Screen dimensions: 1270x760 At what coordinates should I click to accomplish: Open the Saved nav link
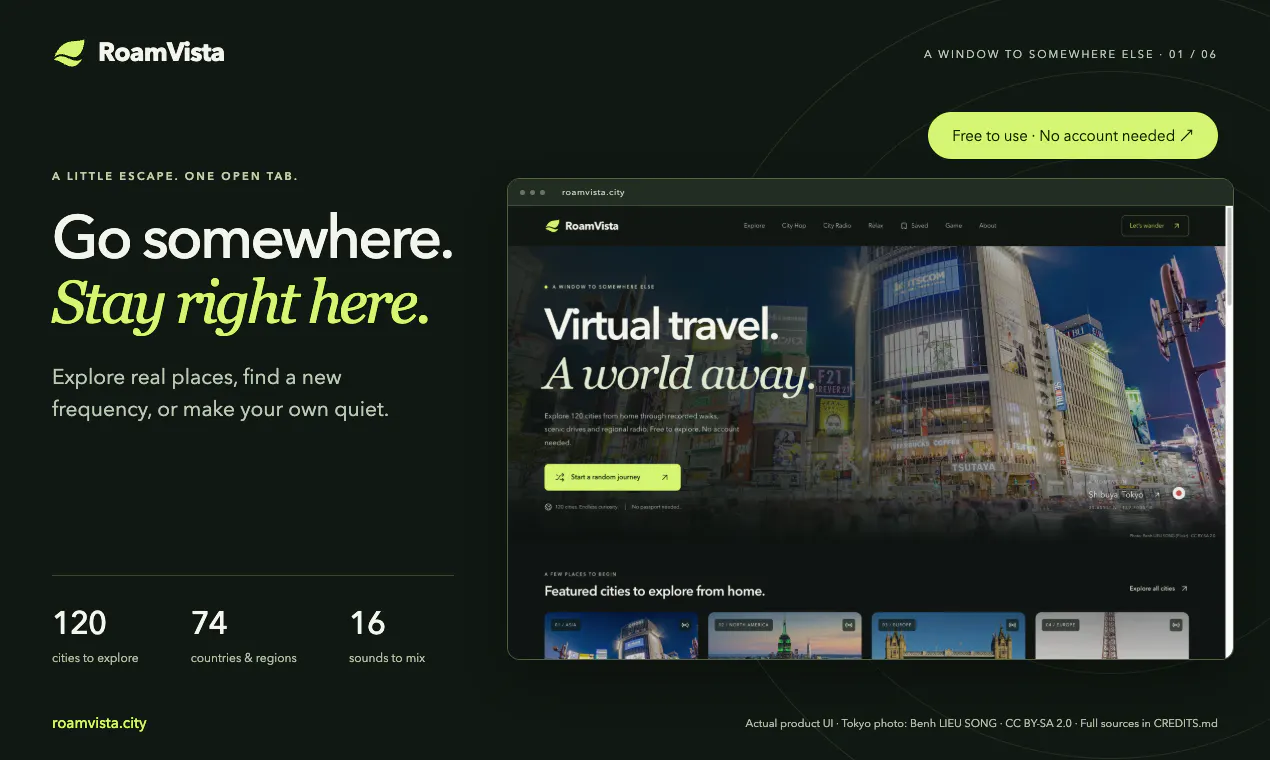point(914,226)
